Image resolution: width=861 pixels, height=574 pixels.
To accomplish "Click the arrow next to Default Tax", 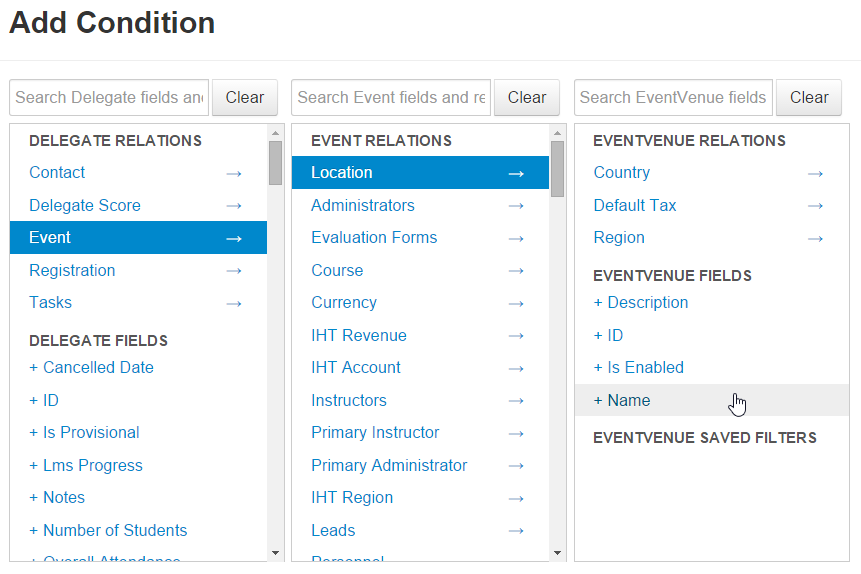I will coord(815,206).
